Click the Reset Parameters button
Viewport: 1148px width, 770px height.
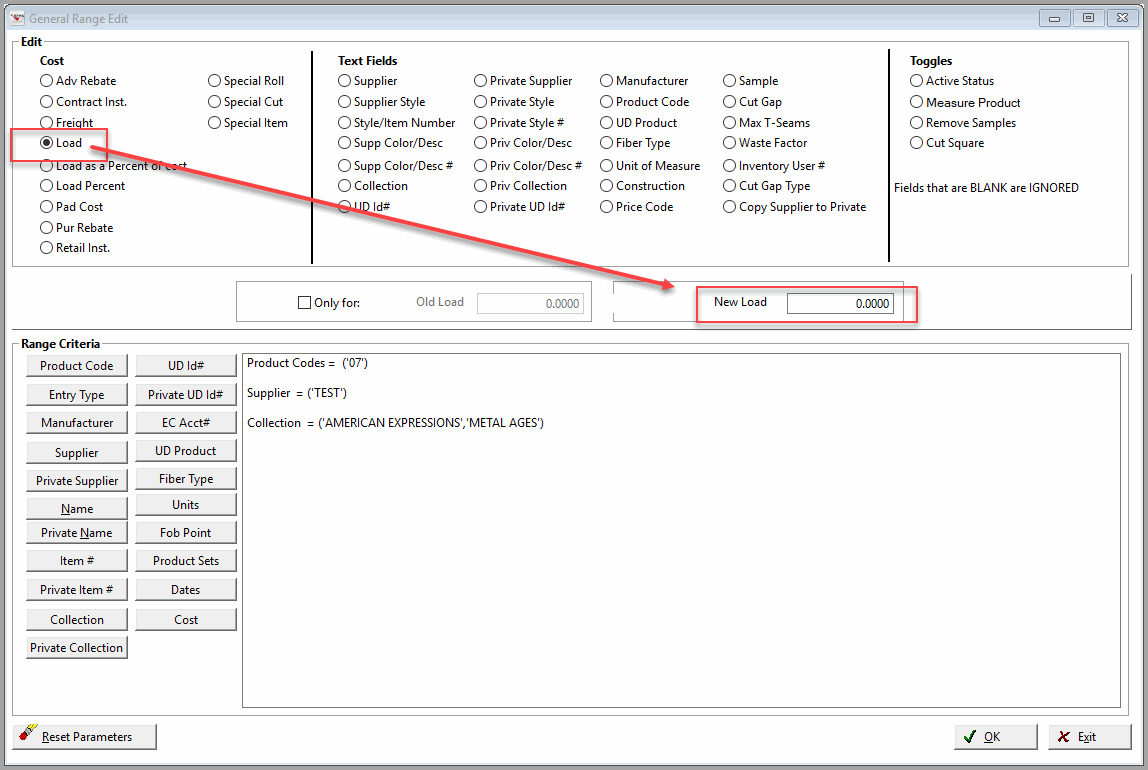pyautogui.click(x=84, y=737)
